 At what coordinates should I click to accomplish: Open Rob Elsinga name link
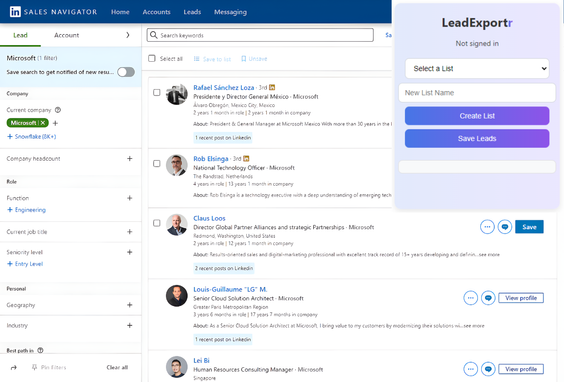point(211,159)
